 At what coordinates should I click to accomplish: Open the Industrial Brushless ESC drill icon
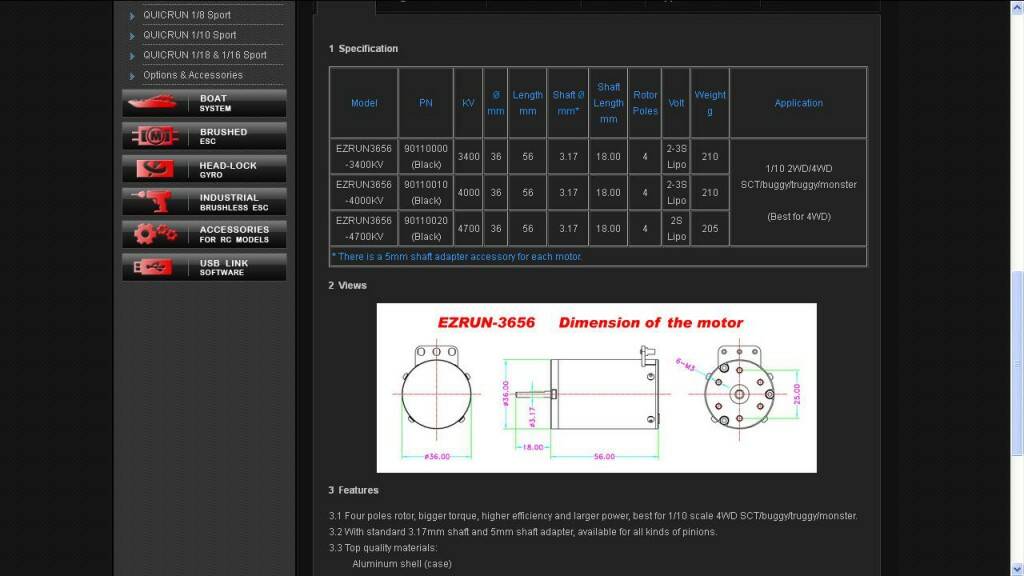[x=152, y=201]
